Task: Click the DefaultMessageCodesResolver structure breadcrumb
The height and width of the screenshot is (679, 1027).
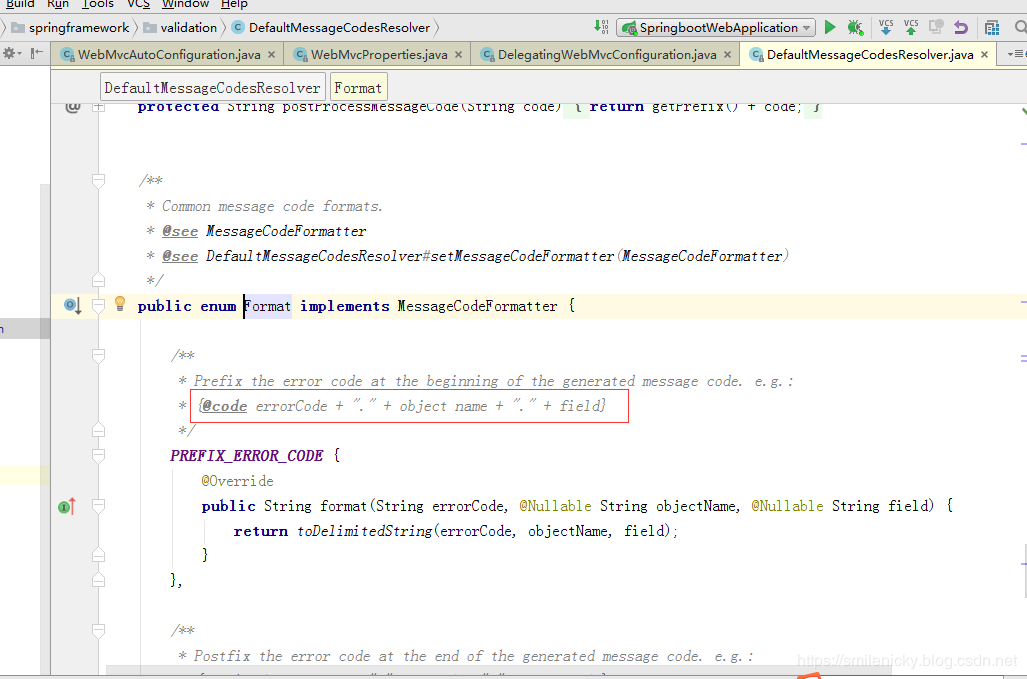Action: 212,88
